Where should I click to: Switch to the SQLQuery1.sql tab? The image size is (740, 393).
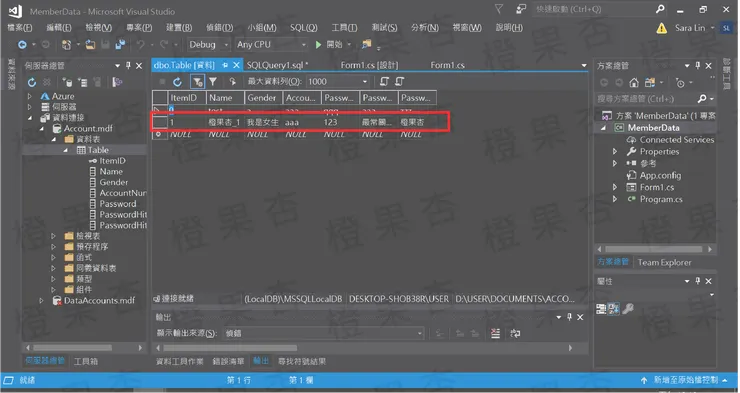click(x=278, y=65)
